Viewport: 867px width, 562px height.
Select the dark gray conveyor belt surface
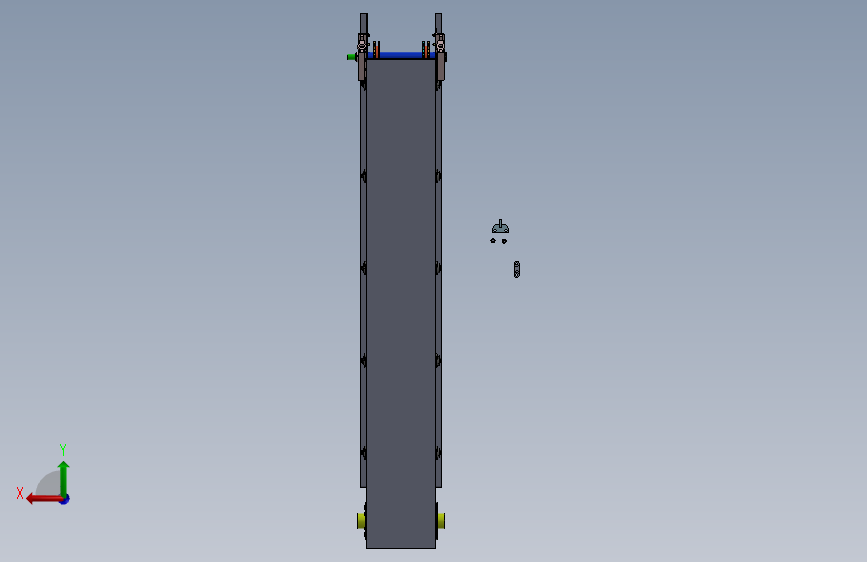(401, 304)
